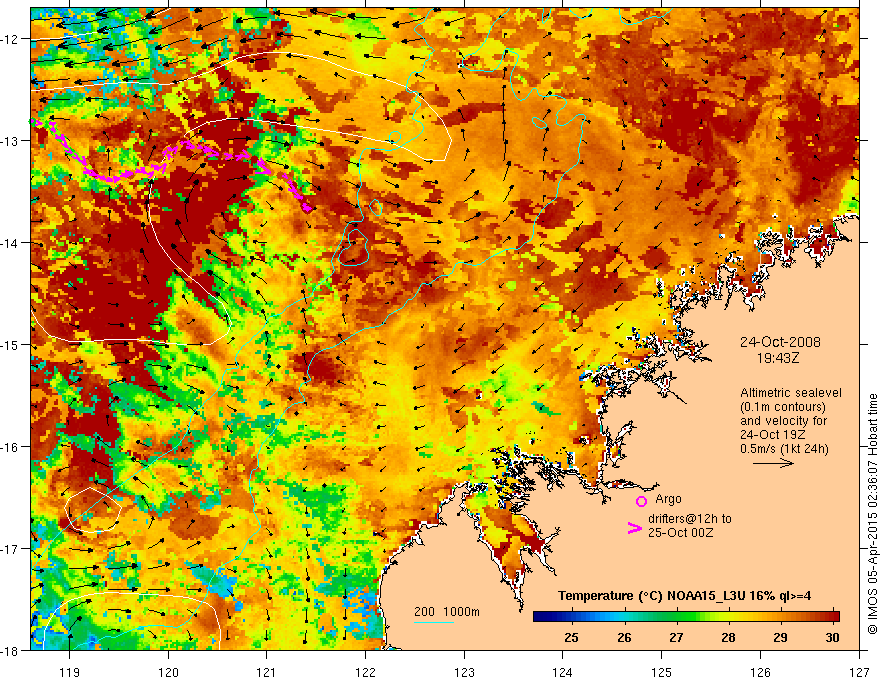The image size is (880, 680).
Task: Click color bar tick label 25
Action: tap(571, 637)
